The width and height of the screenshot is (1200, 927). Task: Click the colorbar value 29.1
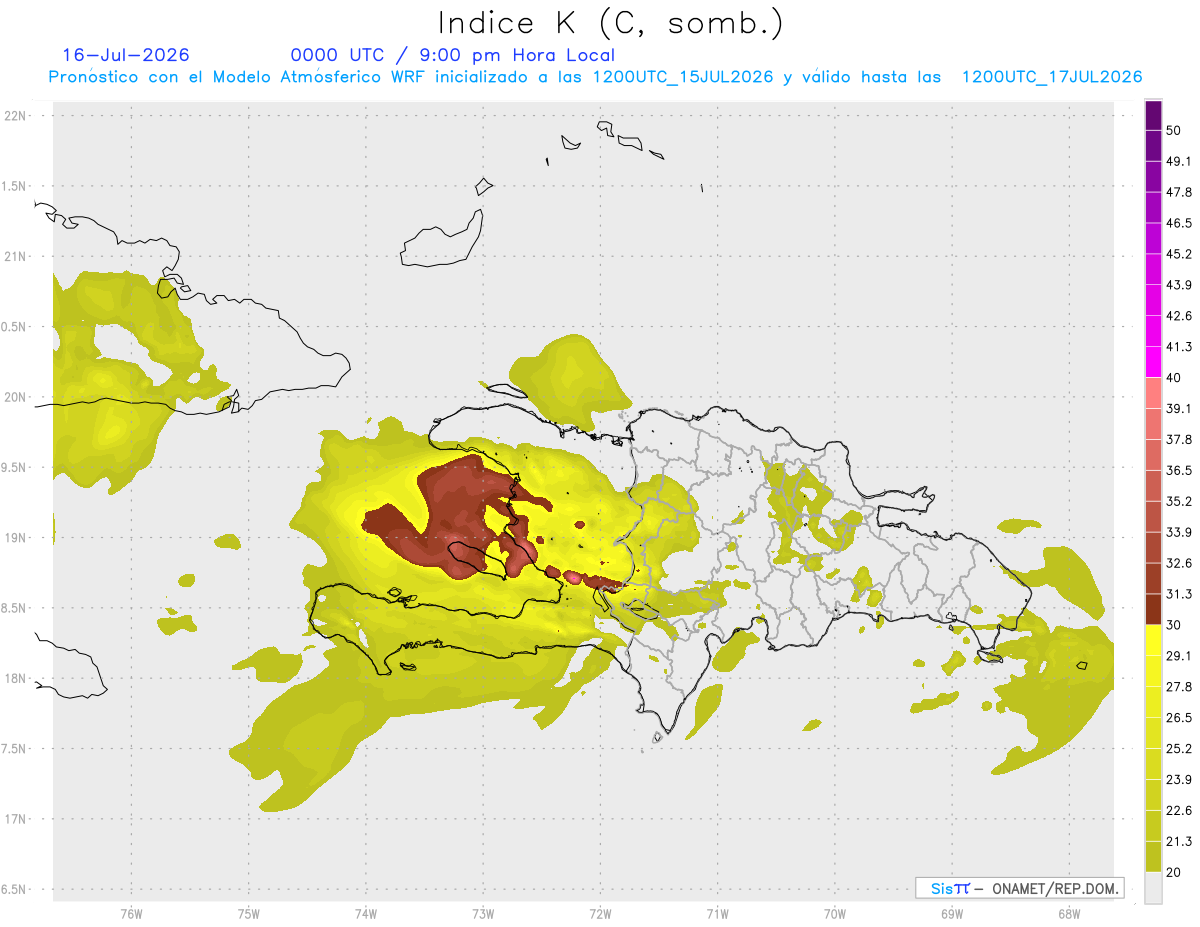click(x=1179, y=656)
